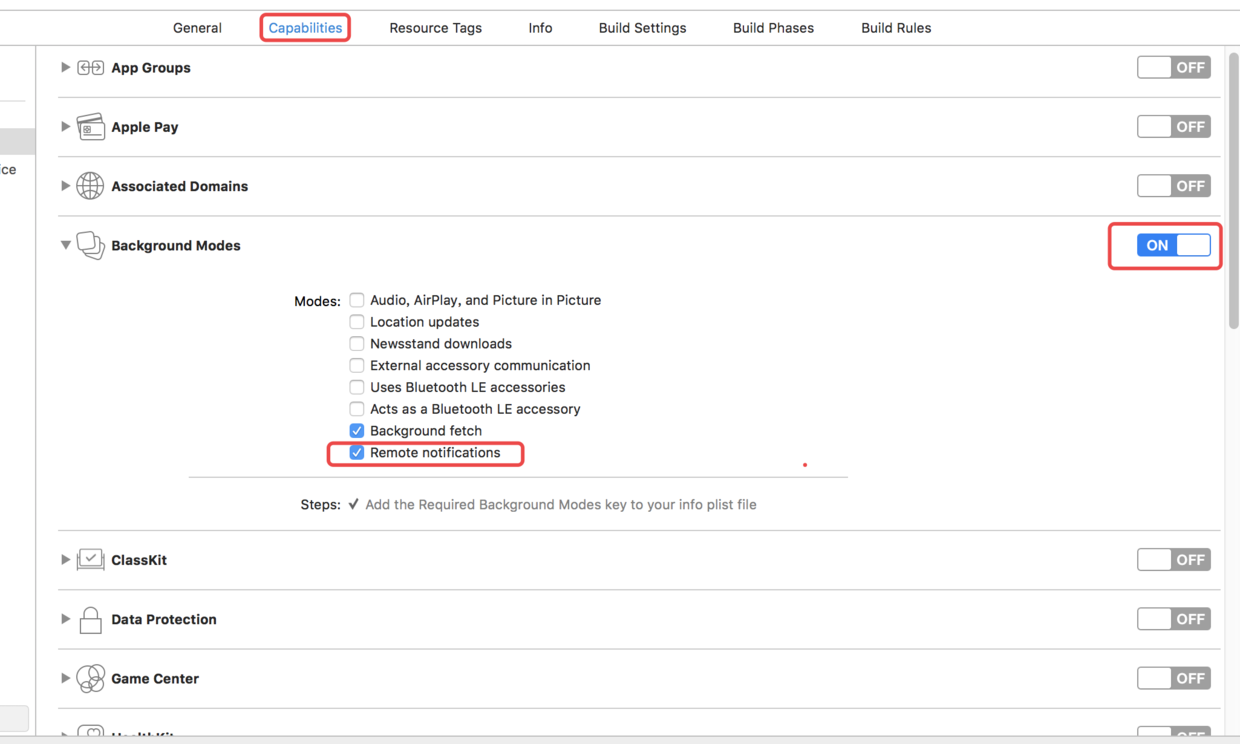The image size is (1240, 744).
Task: Open the Info tab
Action: (x=540, y=28)
